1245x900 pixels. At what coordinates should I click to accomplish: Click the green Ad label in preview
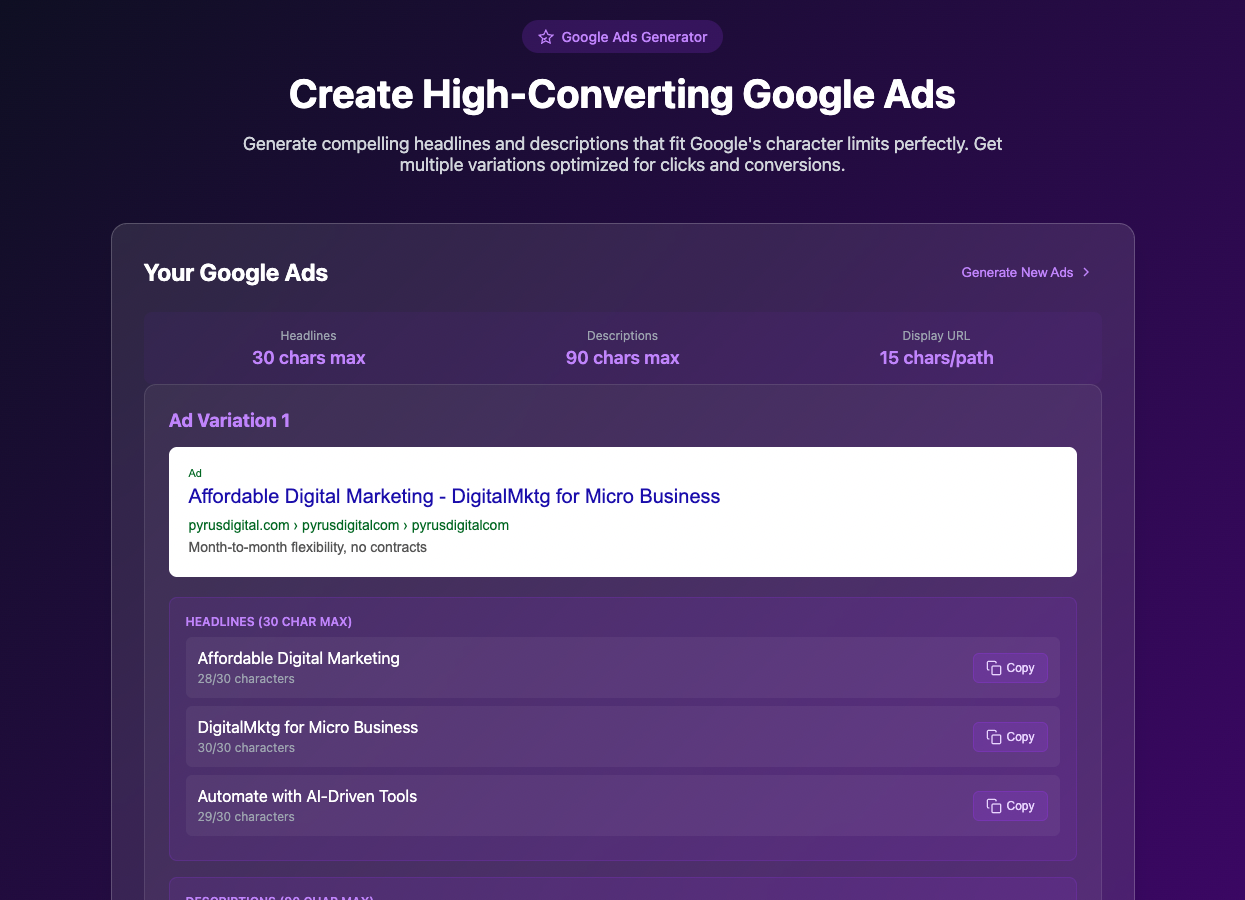tap(195, 473)
